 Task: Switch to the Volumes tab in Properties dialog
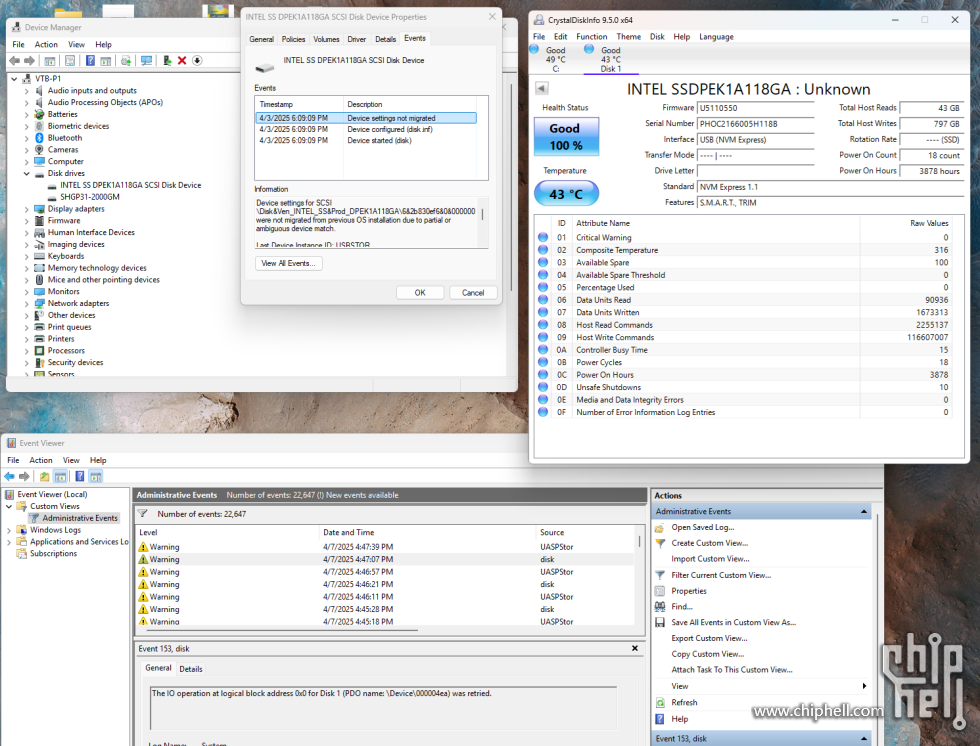(x=326, y=39)
